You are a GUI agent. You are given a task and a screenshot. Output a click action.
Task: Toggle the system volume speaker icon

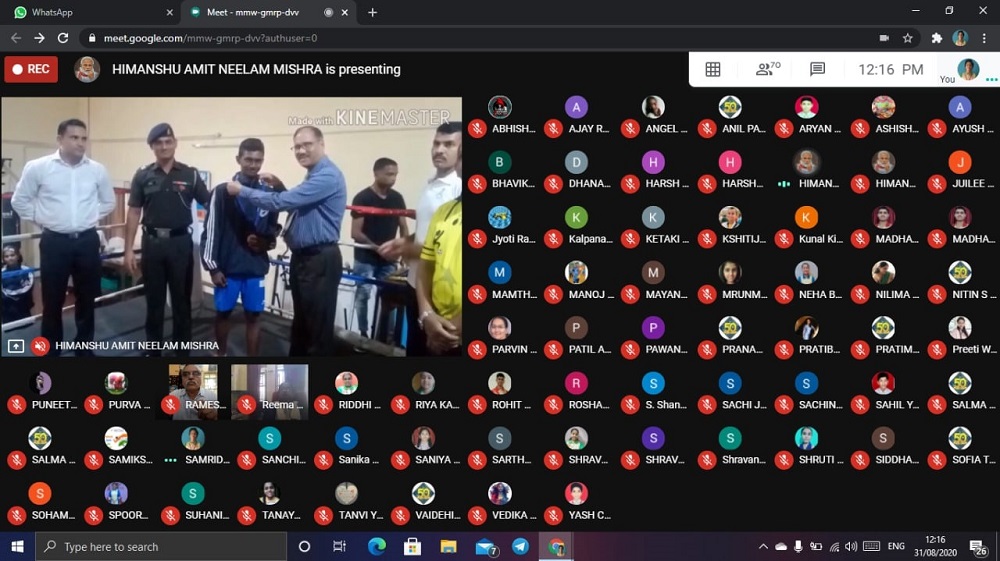point(851,546)
